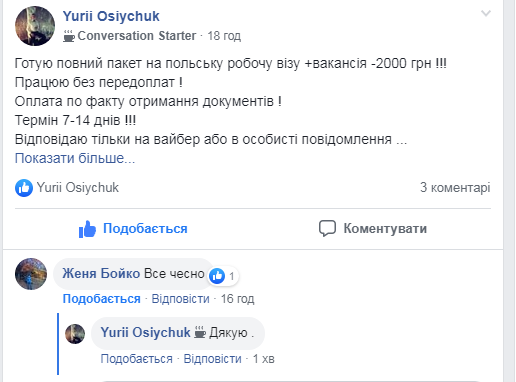Open the 18 год post timestamp
The width and height of the screenshot is (516, 382).
[x=224, y=36]
